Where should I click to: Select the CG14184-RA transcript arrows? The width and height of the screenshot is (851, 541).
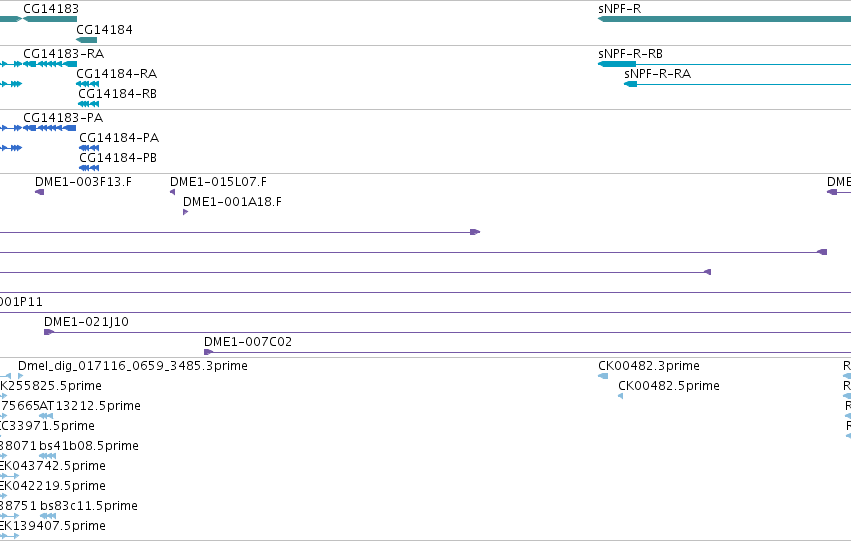(88, 84)
